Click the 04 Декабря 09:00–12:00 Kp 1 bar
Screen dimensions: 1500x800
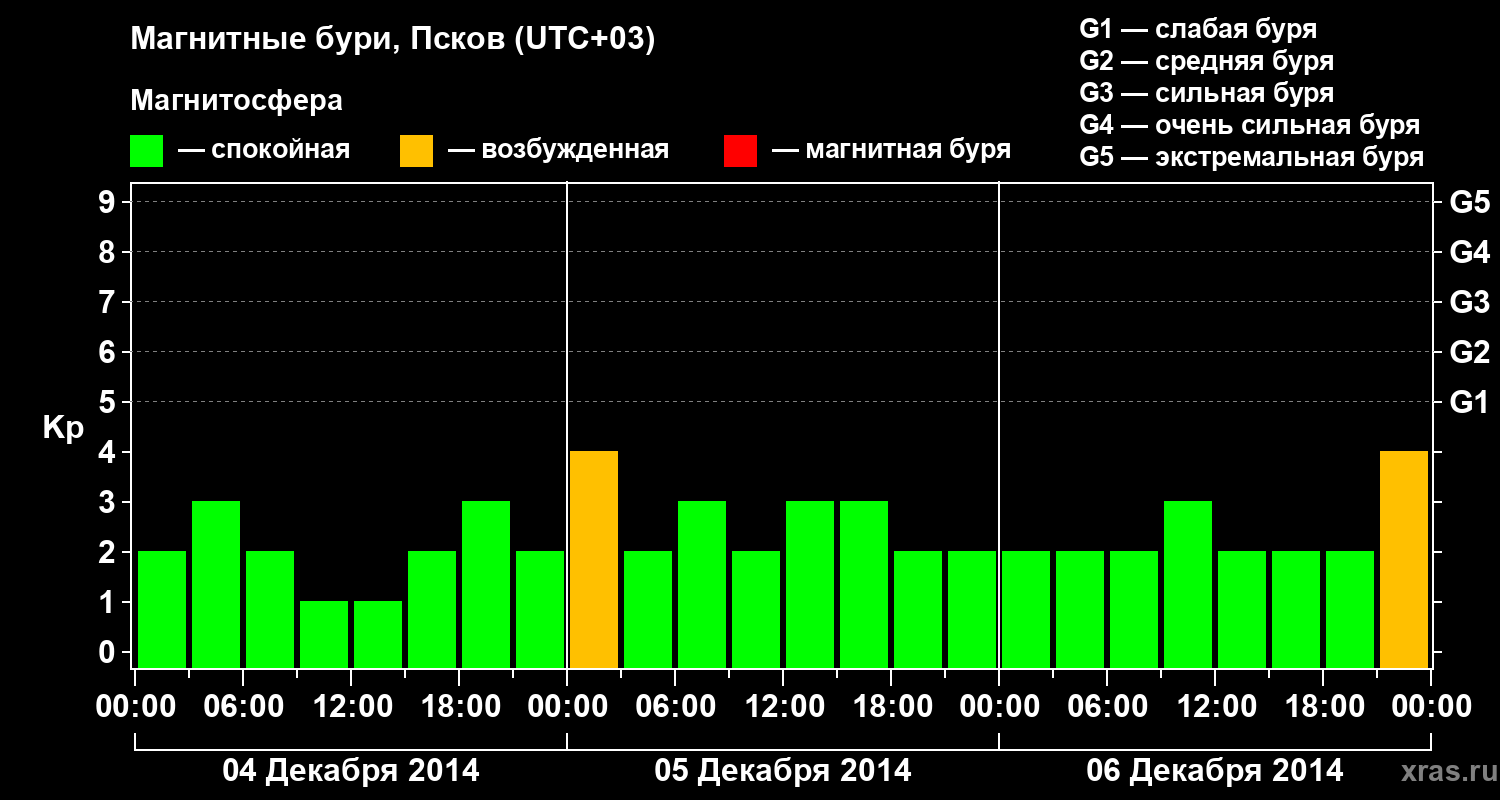(x=324, y=635)
